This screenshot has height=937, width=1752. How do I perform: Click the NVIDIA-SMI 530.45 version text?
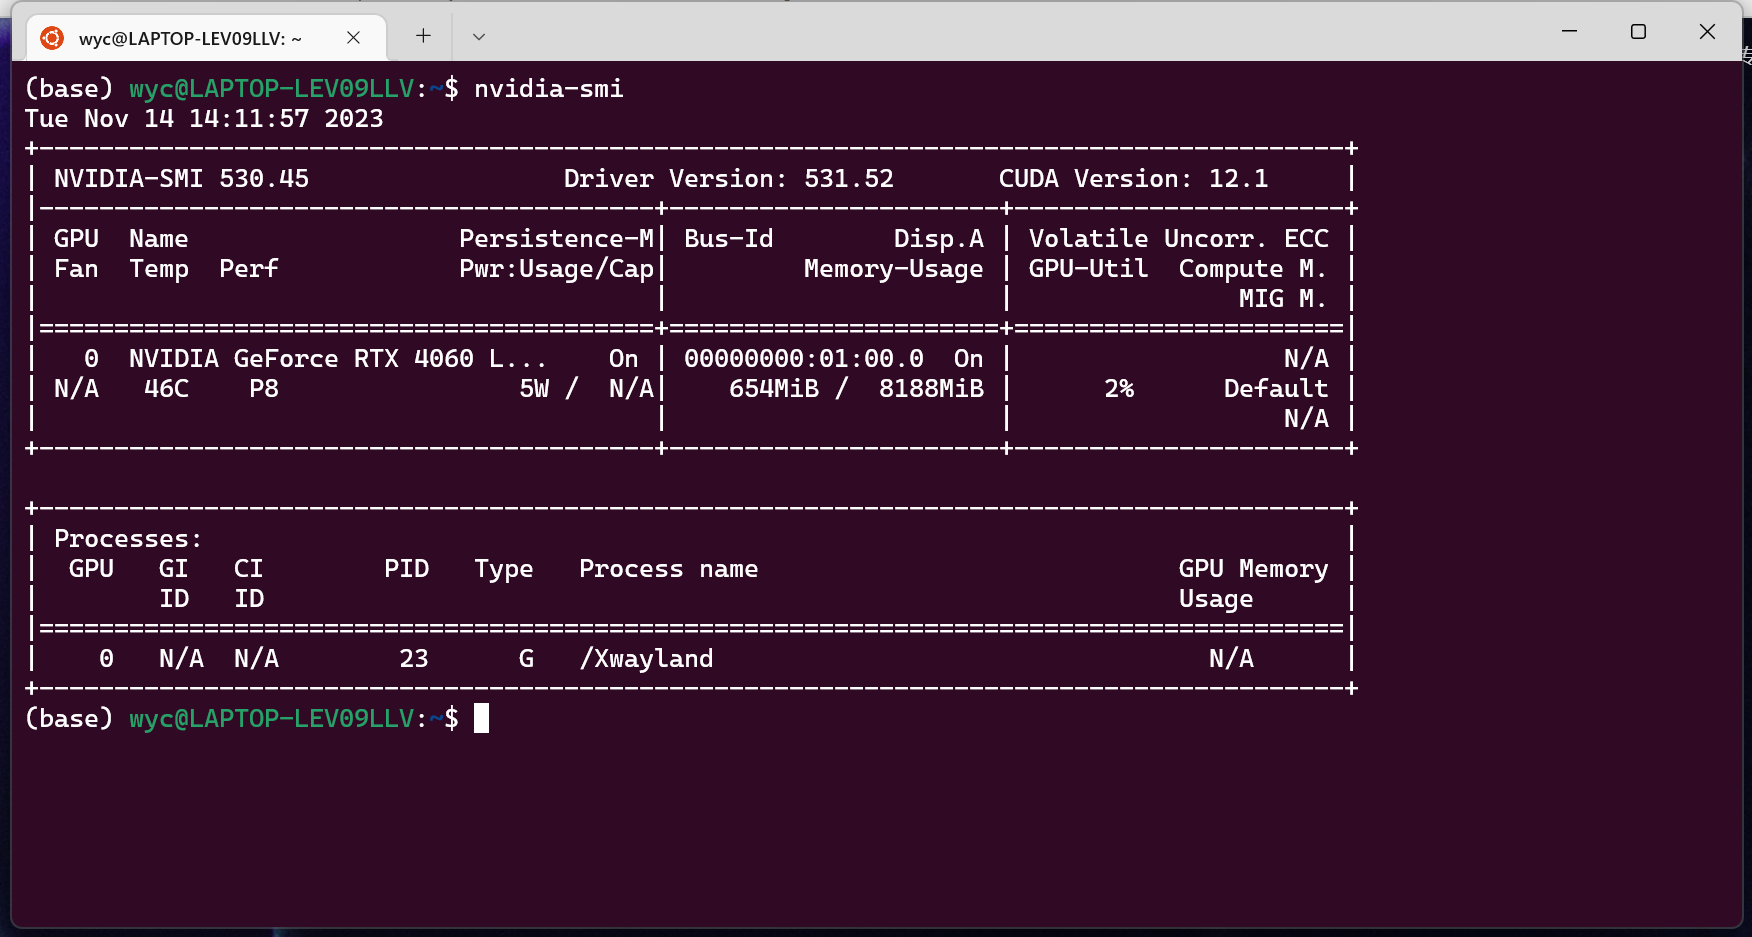181,179
